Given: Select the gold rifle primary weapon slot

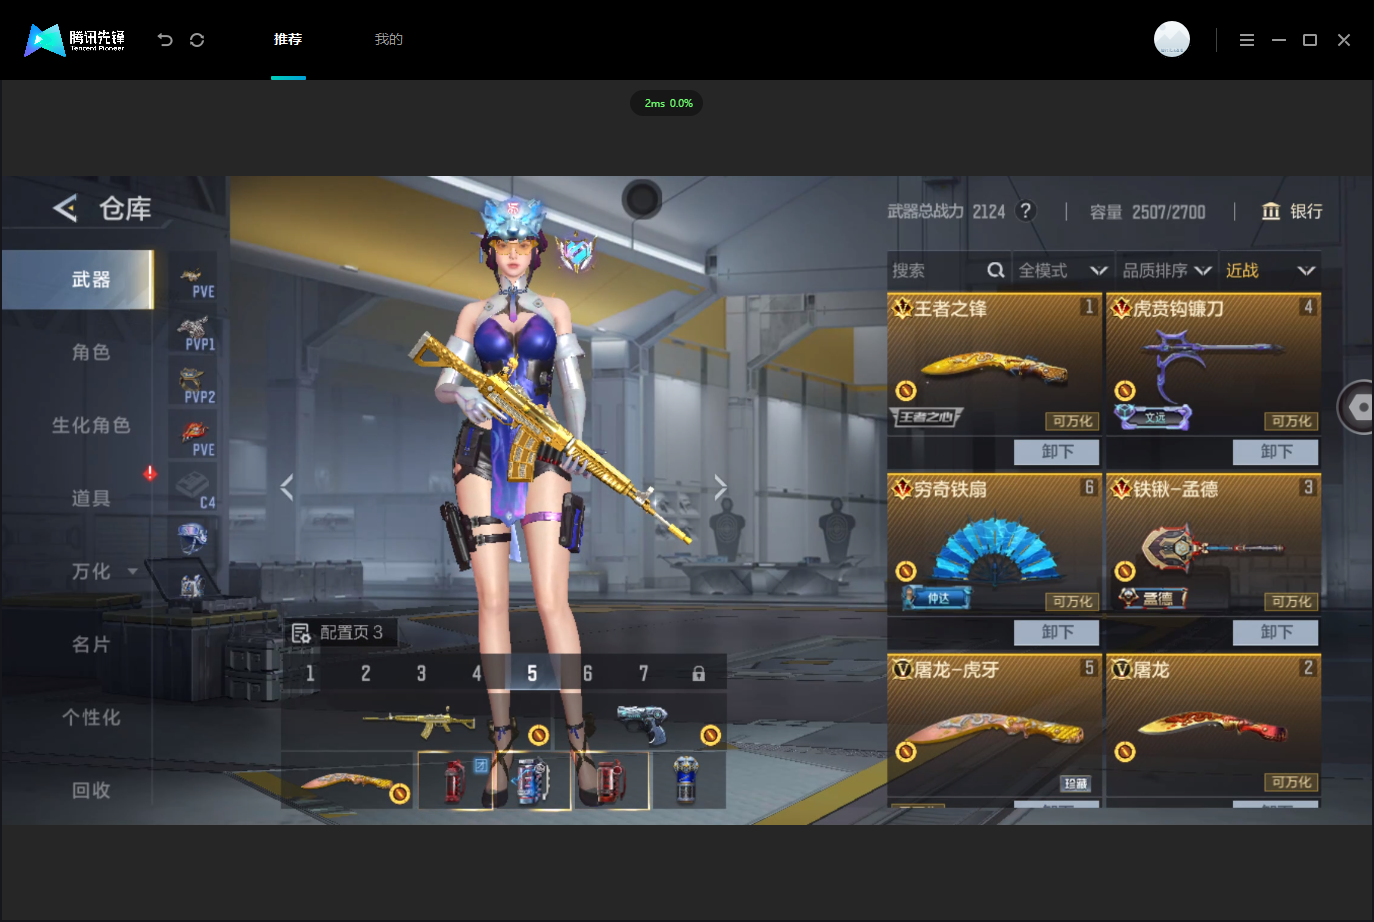Looking at the screenshot, I should coord(417,722).
